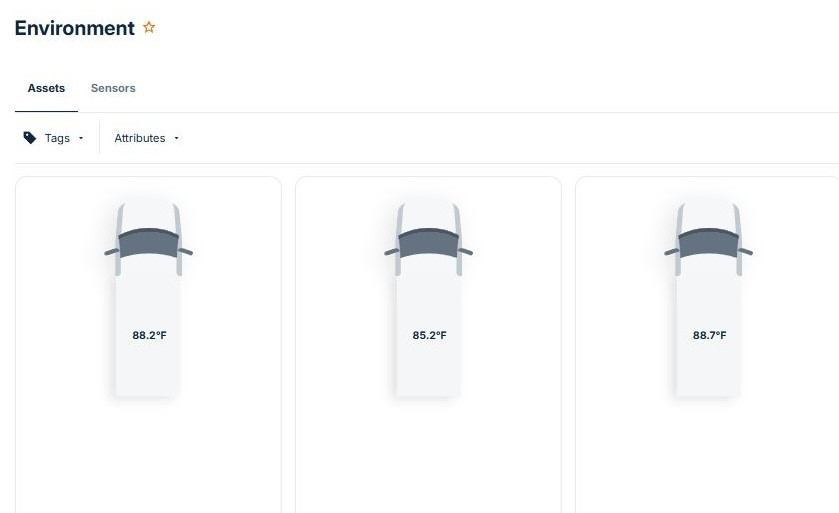Click the Environment page heading
The width and height of the screenshot is (839, 513).
pyautogui.click(x=74, y=28)
